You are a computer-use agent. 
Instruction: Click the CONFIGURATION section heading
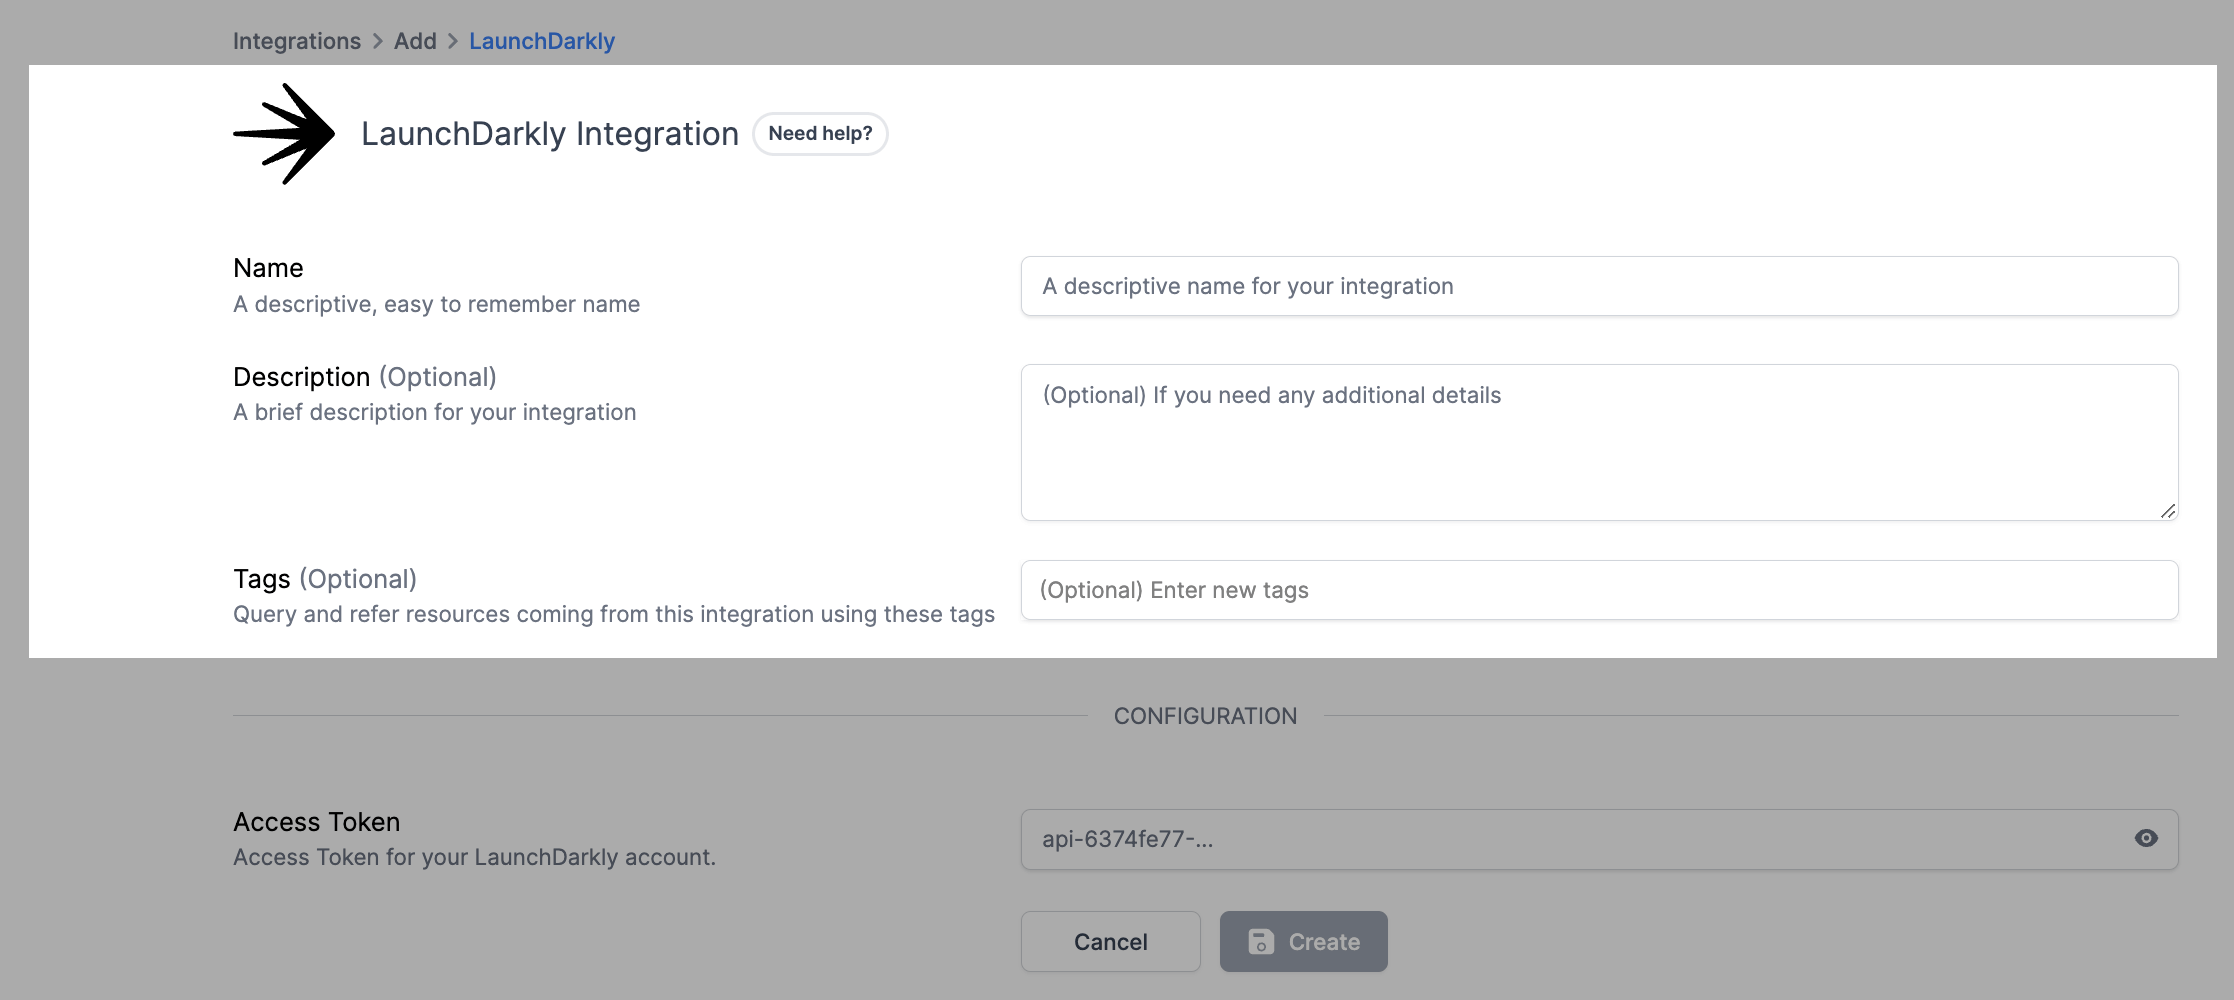click(x=1205, y=716)
